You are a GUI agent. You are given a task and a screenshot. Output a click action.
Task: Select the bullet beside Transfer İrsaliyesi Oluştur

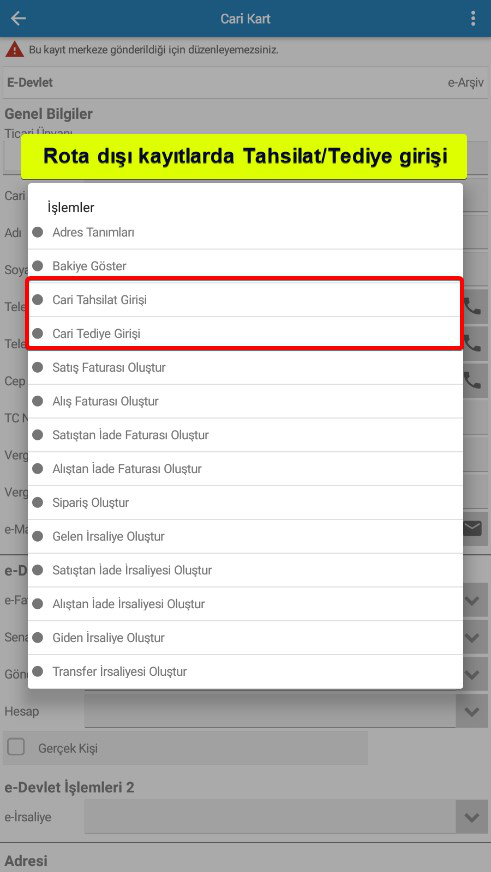[38, 671]
